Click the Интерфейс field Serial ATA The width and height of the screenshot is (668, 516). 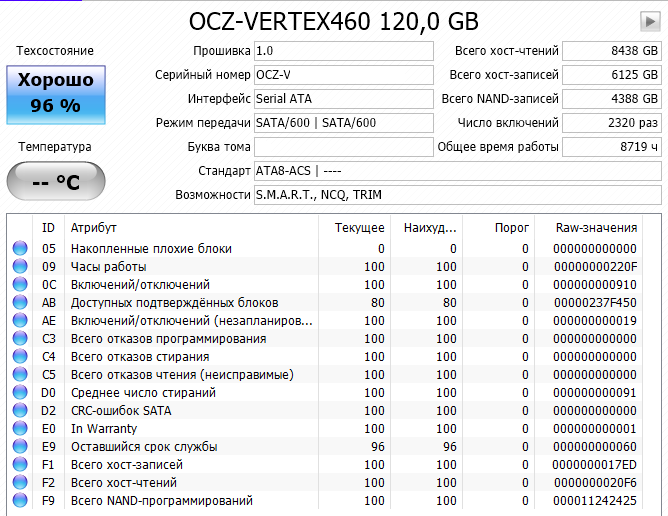point(344,98)
